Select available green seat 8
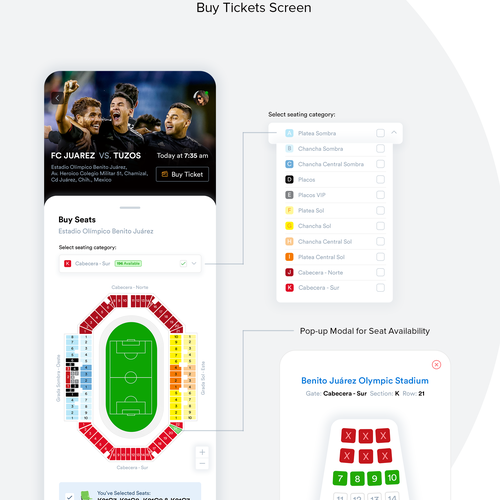Viewport: 500px width, 500px height. (x=357, y=479)
